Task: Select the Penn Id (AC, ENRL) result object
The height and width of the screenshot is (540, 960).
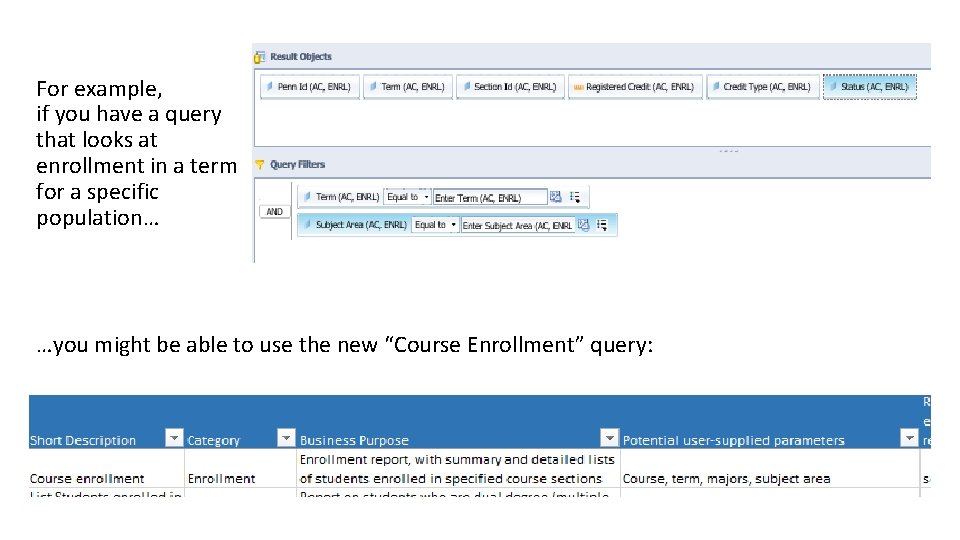Action: (x=310, y=87)
